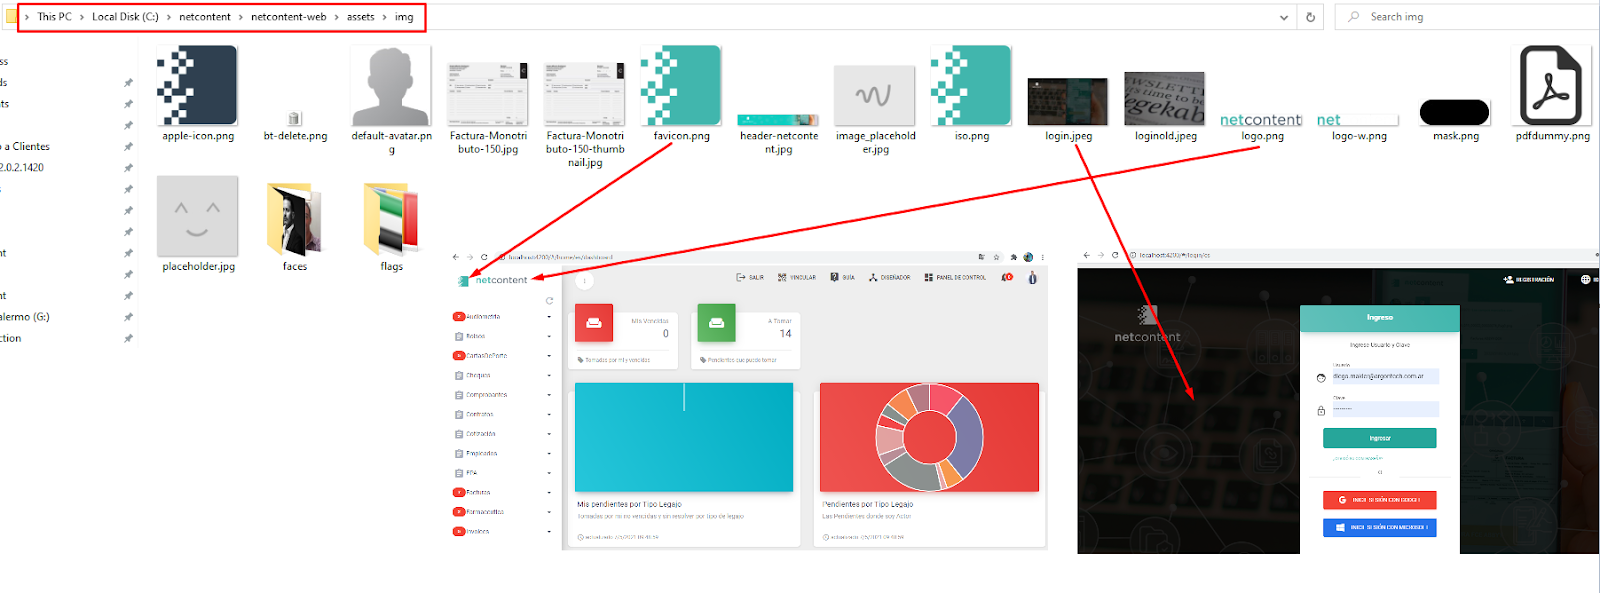Open the apple-icon.png file
This screenshot has width=1600, height=593.
[197, 93]
